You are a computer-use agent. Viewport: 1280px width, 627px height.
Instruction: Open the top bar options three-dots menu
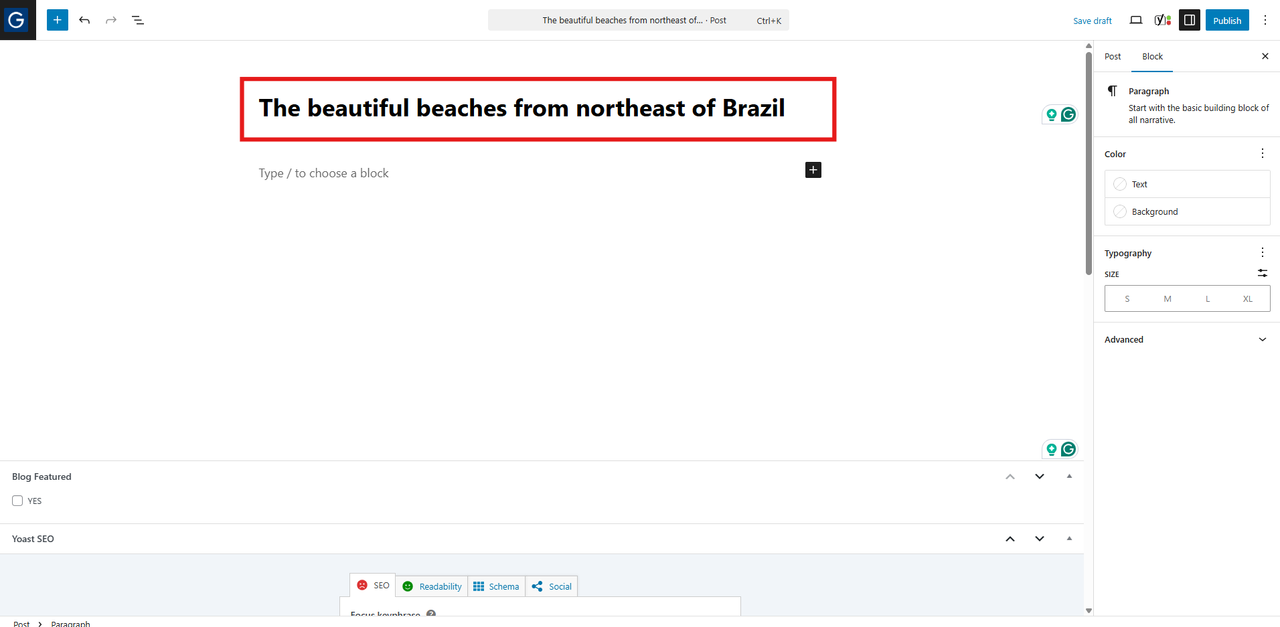click(1265, 20)
